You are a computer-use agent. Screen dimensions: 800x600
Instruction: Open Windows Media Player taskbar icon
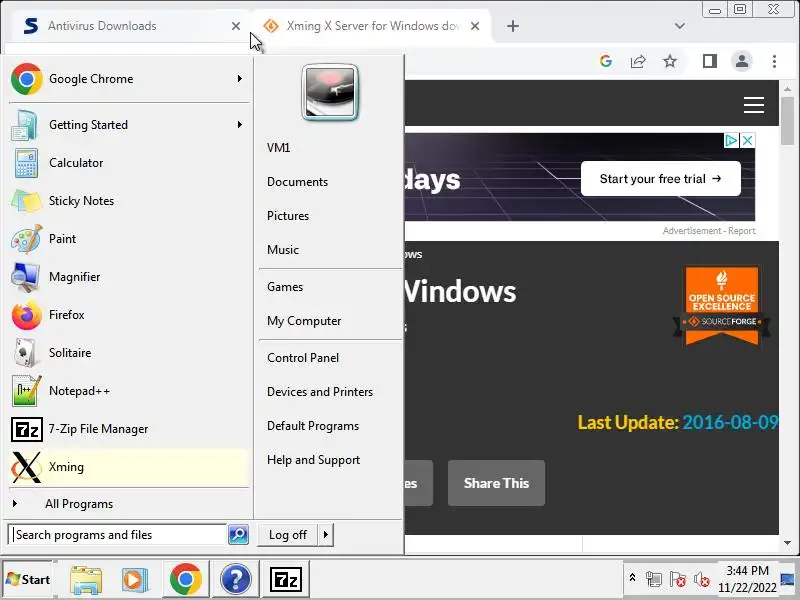pos(135,579)
